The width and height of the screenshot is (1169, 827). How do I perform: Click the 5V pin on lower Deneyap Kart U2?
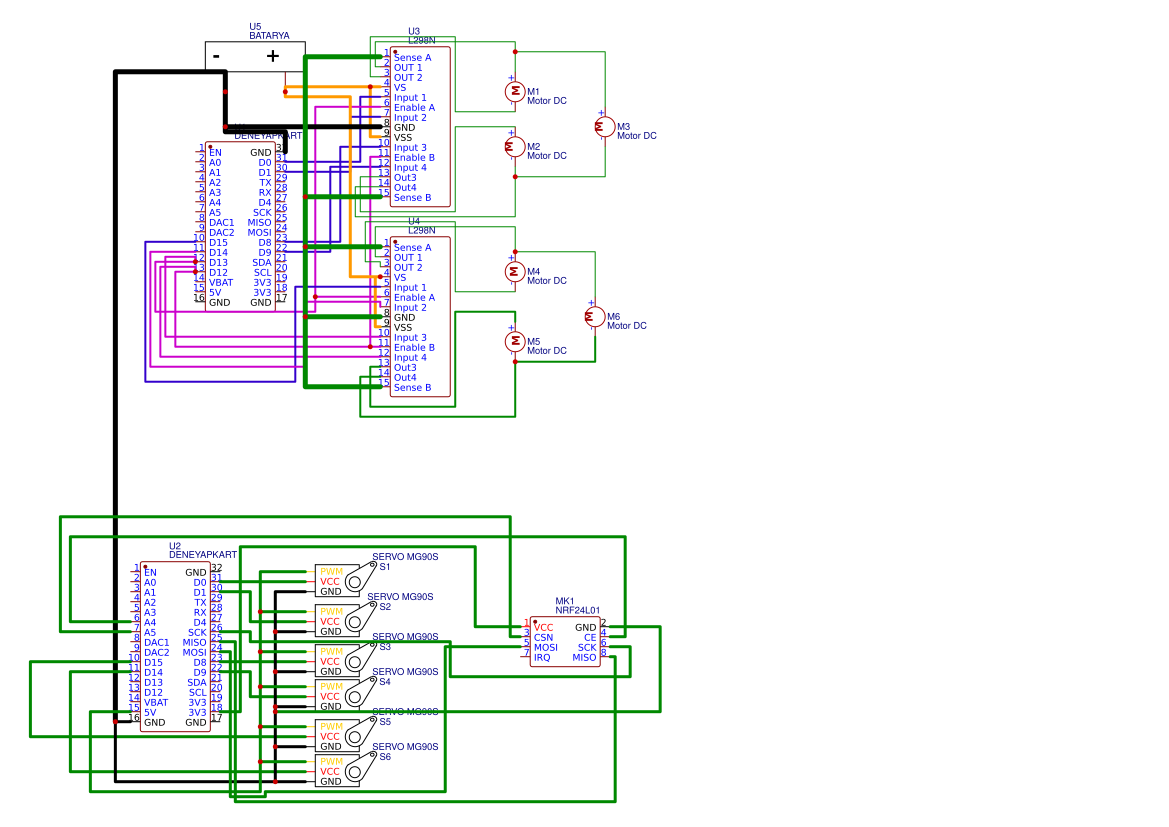pyautogui.click(x=150, y=713)
